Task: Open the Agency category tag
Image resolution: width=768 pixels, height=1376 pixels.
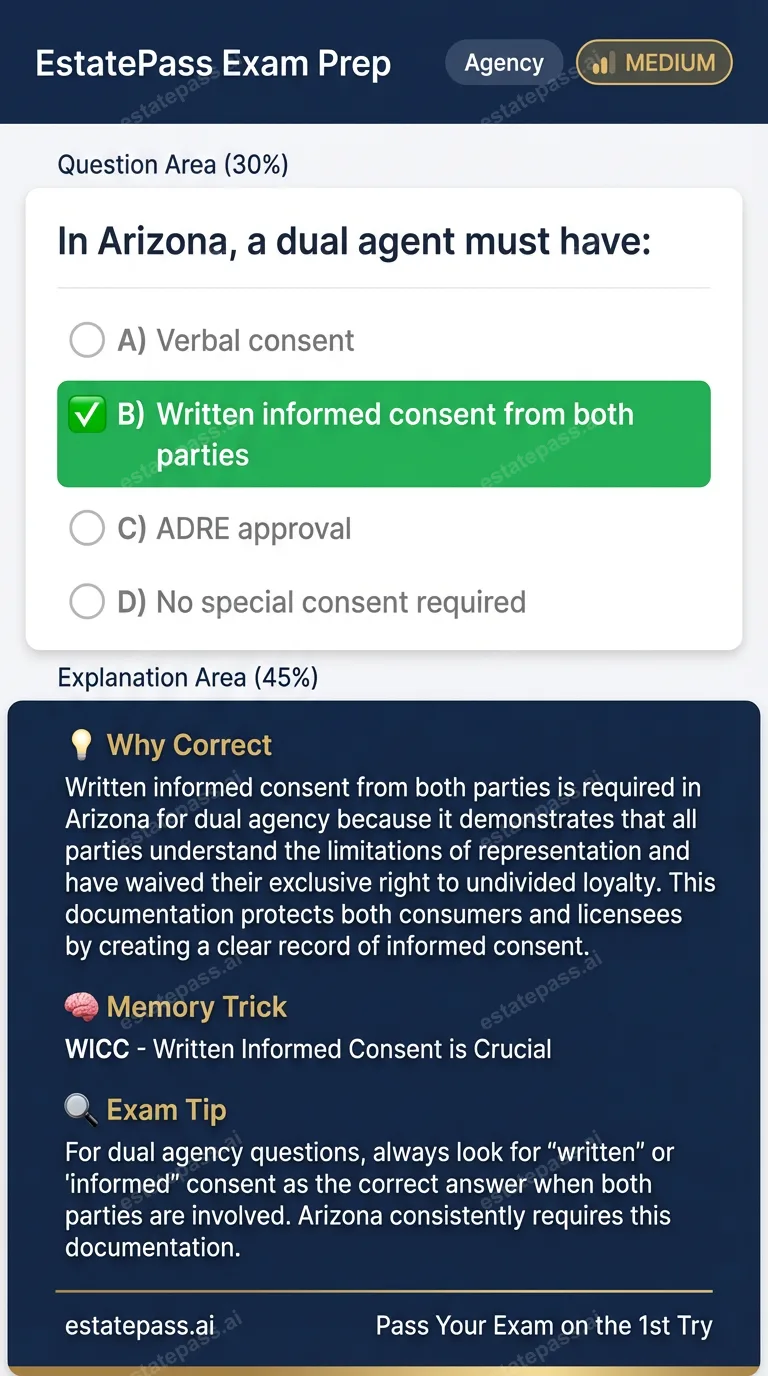Action: click(x=504, y=63)
